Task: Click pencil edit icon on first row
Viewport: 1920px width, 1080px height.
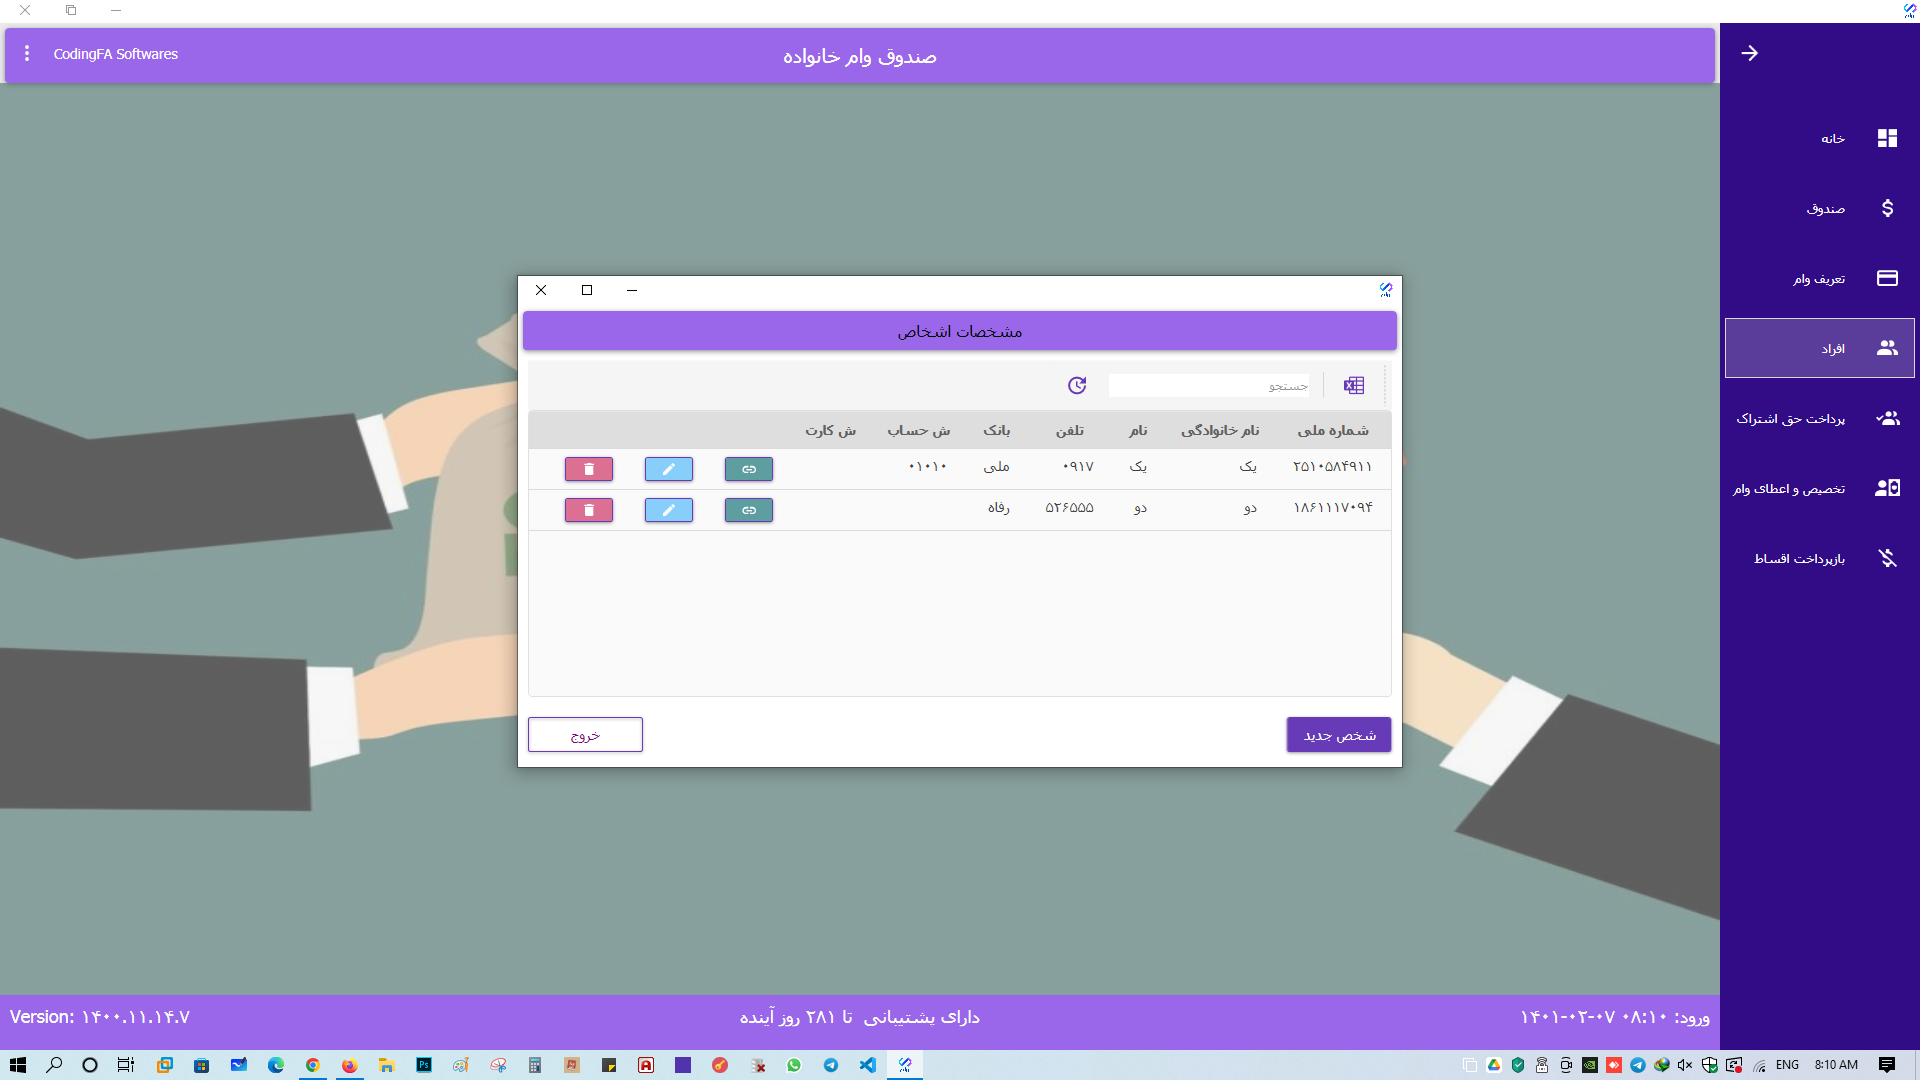Action: (x=669, y=469)
